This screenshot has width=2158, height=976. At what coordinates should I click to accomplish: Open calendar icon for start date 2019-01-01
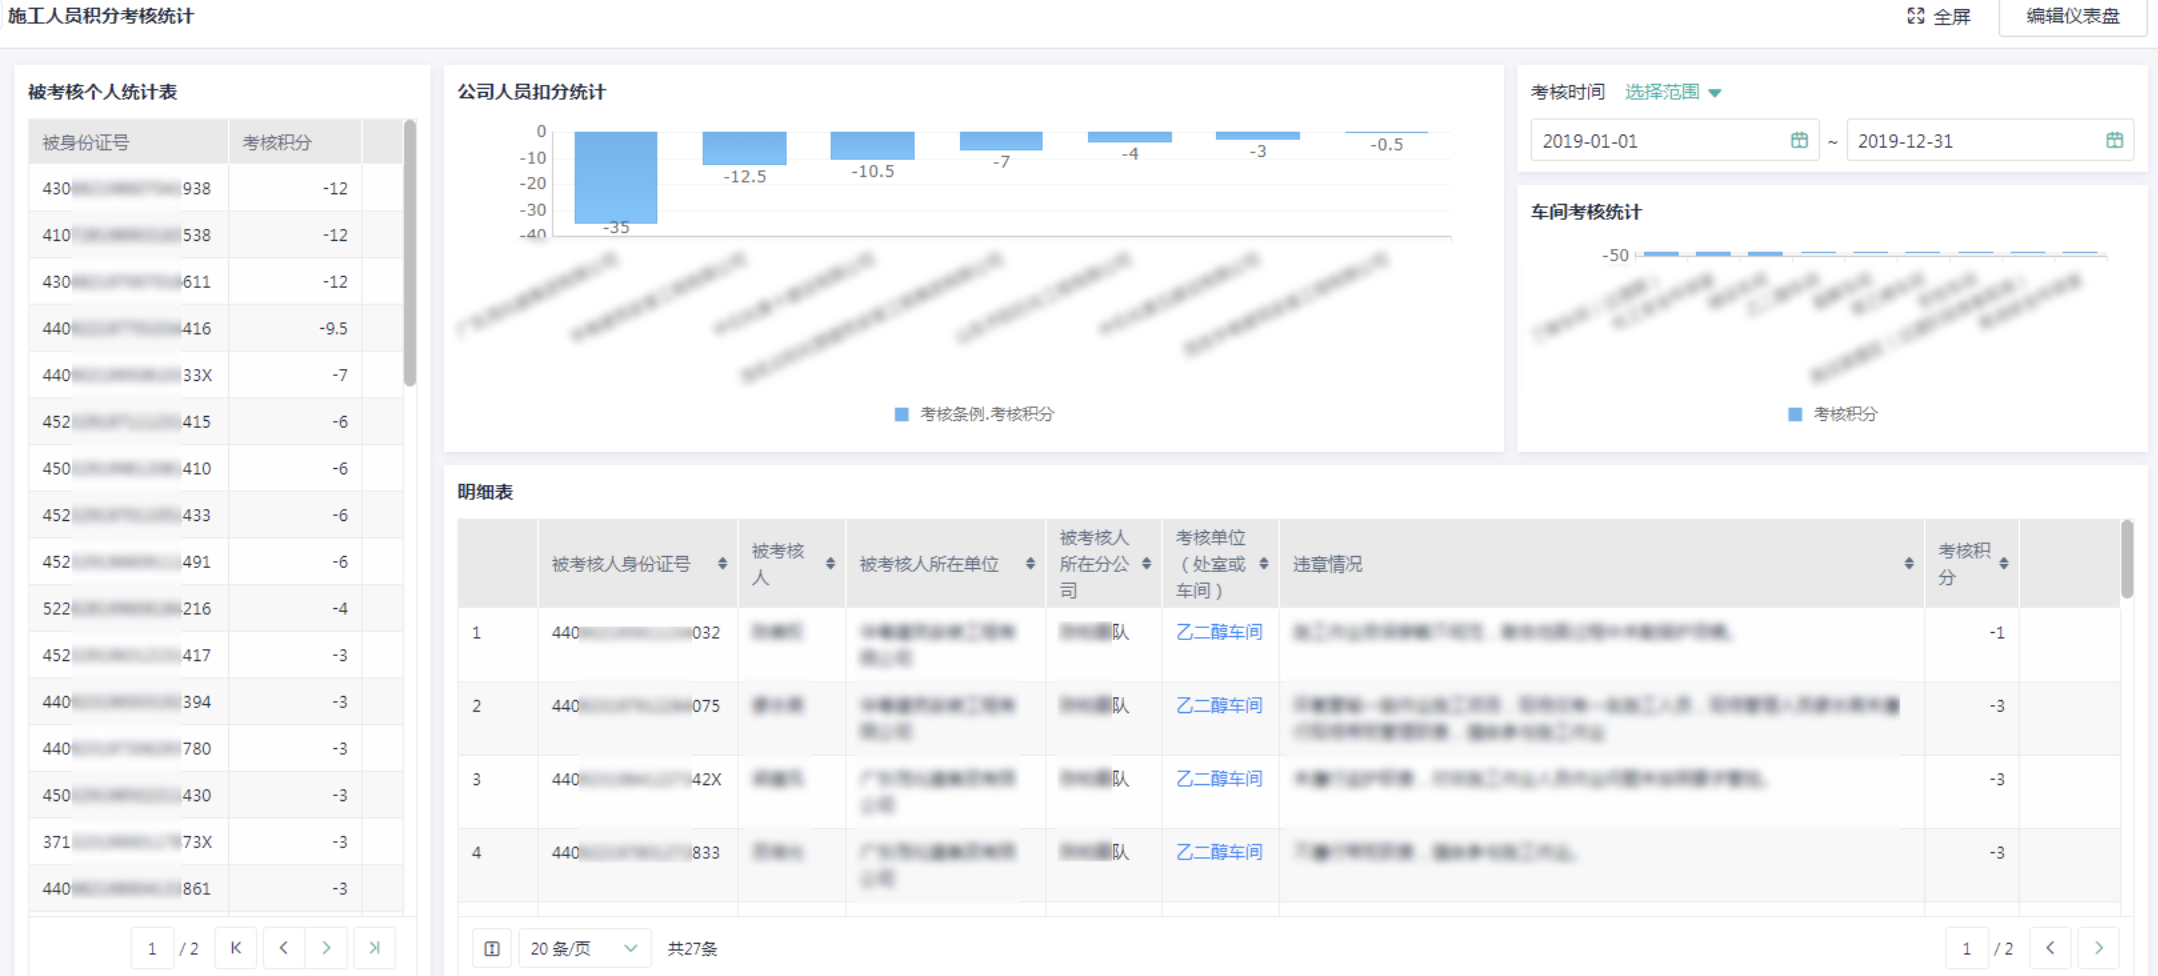(x=1799, y=140)
